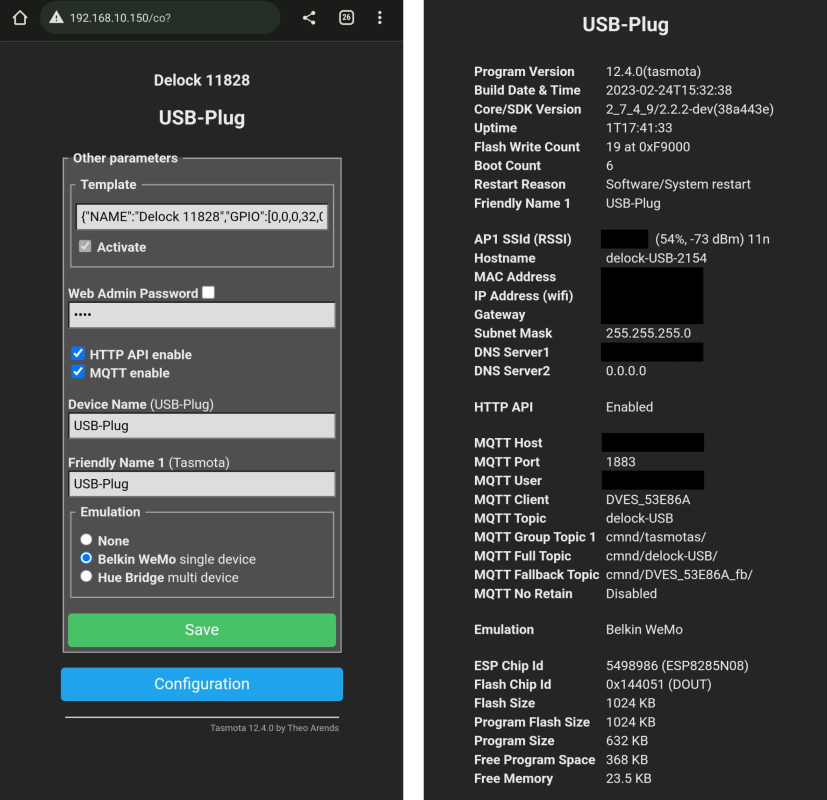Tap the browser home icon

click(19, 18)
